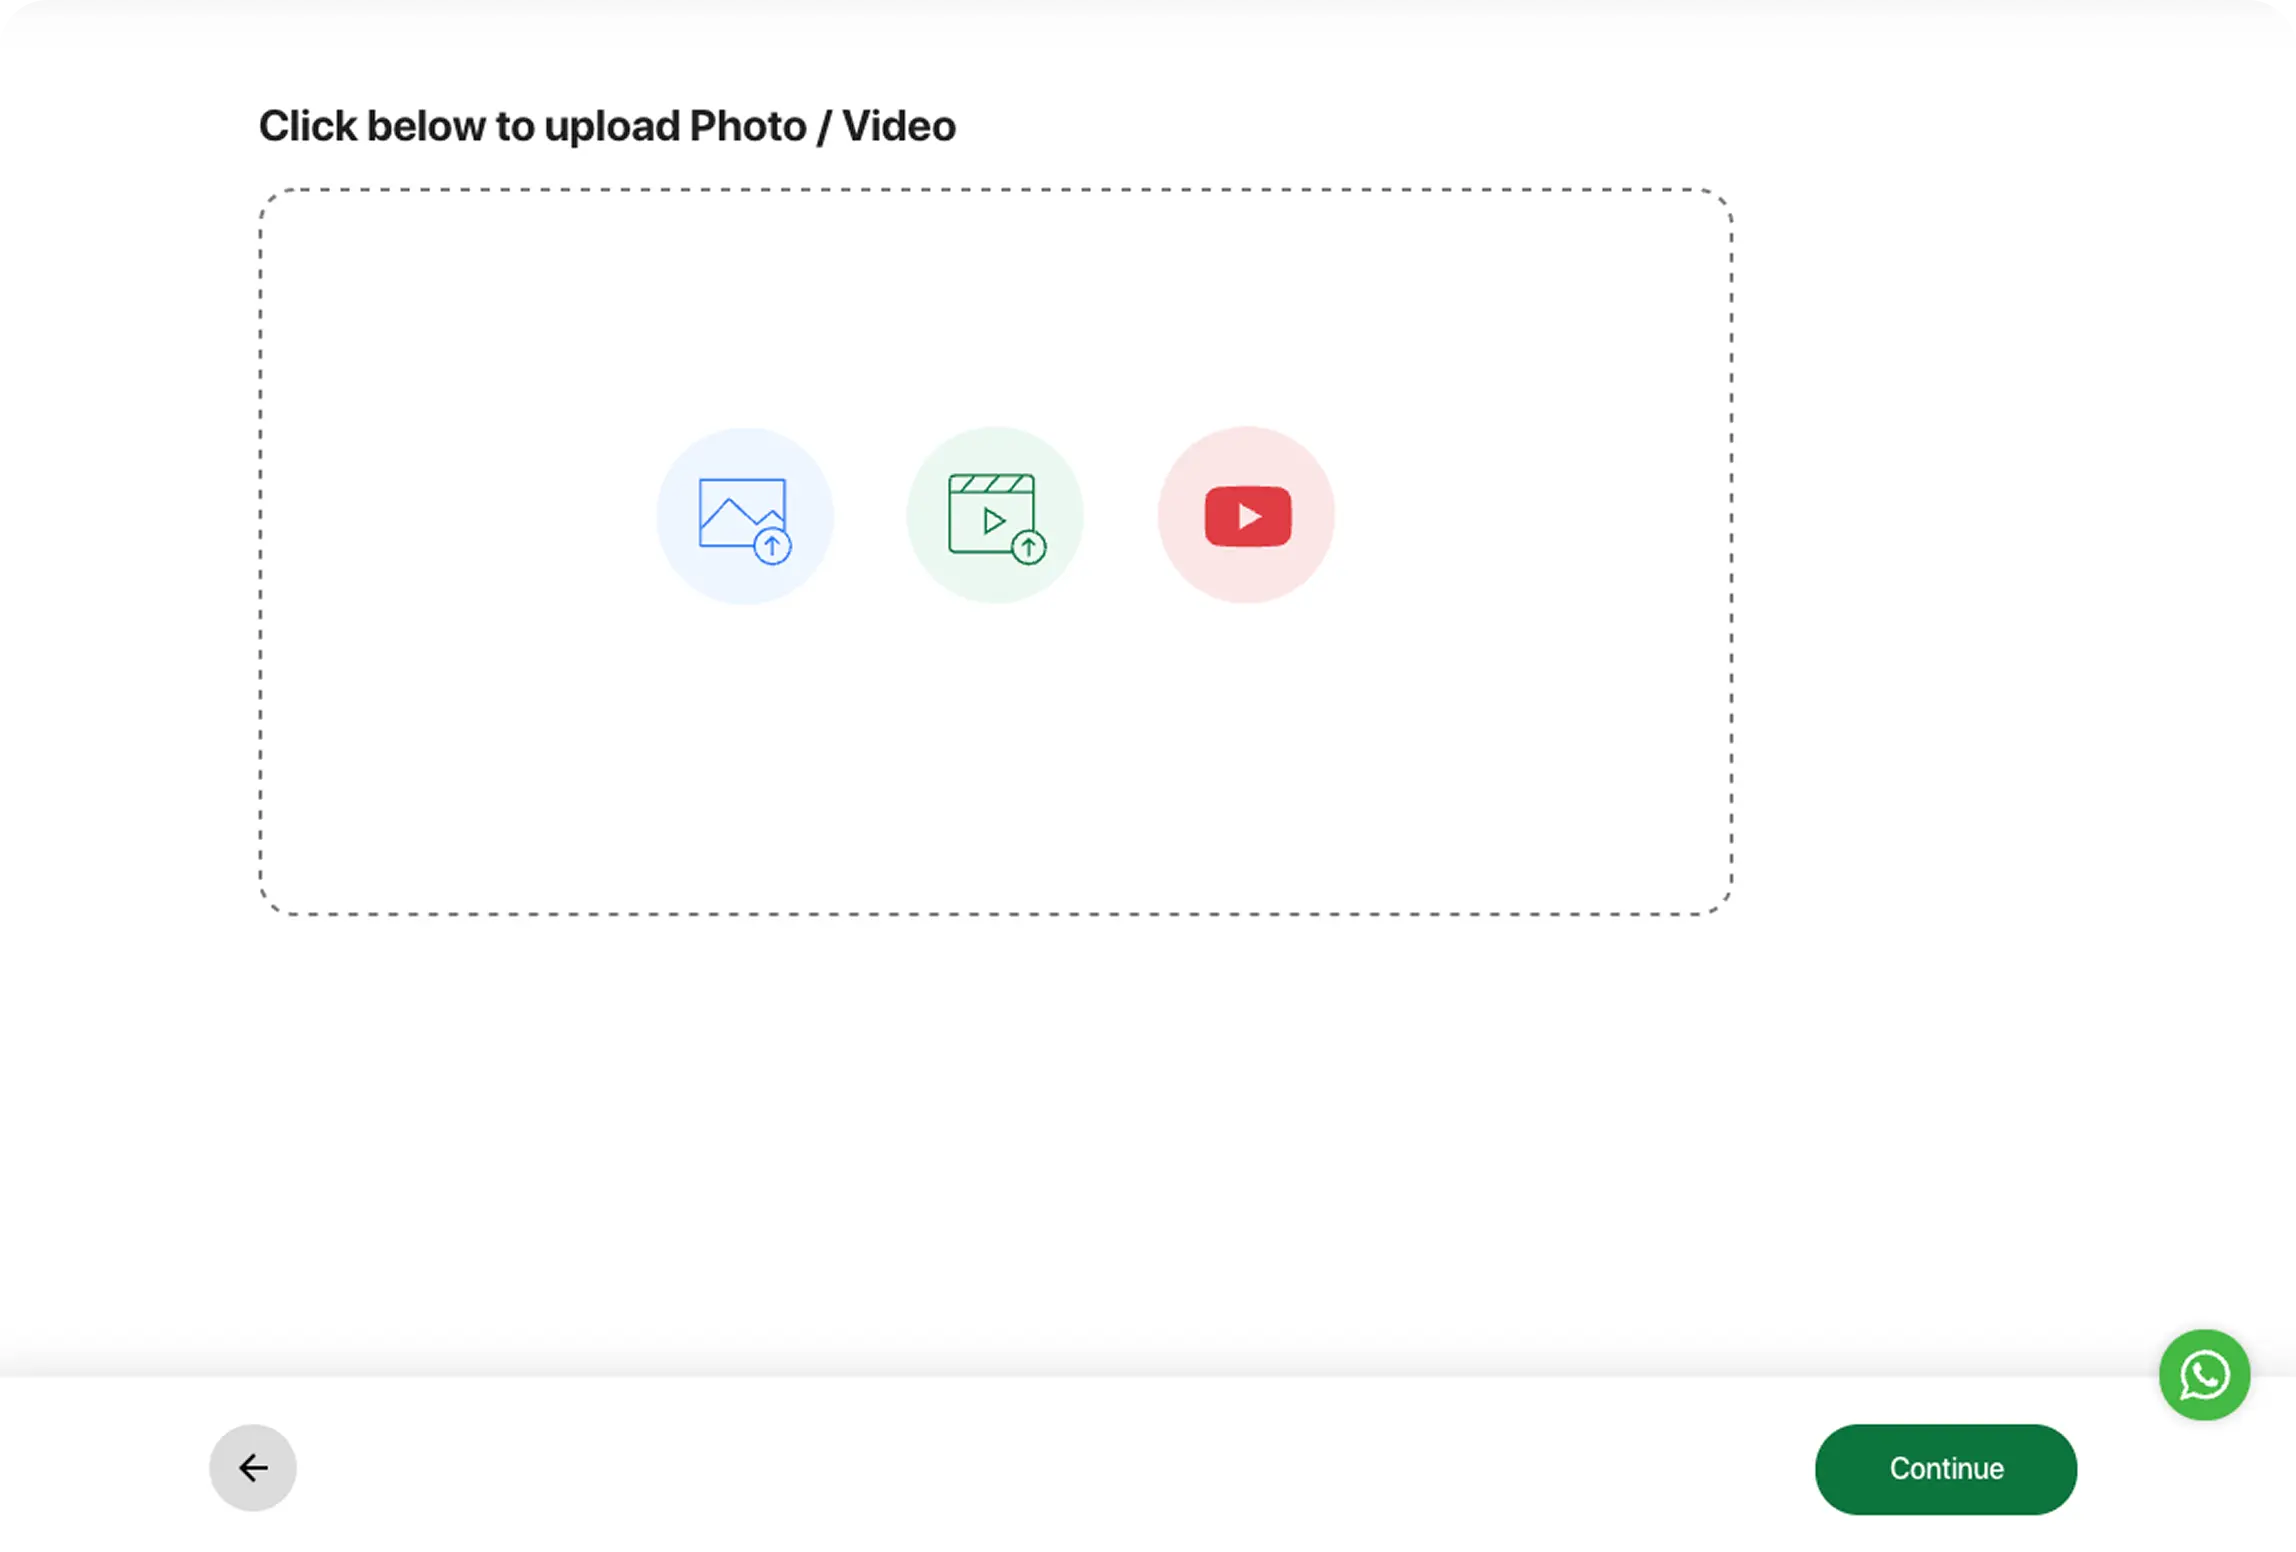Image resolution: width=2296 pixels, height=1552 pixels.
Task: Open the WhatsApp chat bubble
Action: point(2204,1375)
